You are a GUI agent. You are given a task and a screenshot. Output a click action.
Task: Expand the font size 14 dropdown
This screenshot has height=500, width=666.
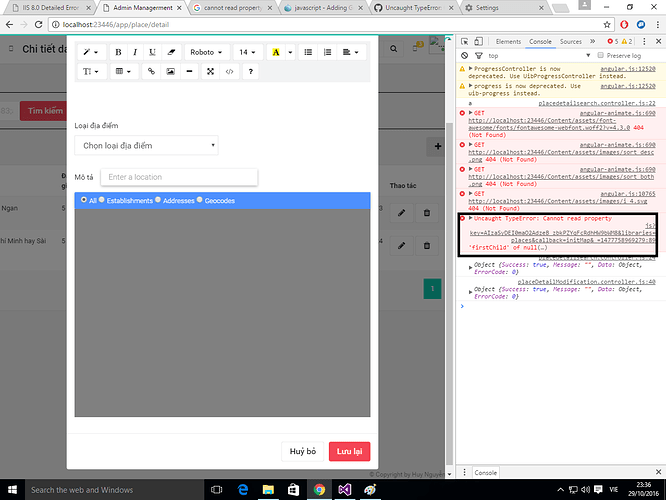tap(247, 52)
